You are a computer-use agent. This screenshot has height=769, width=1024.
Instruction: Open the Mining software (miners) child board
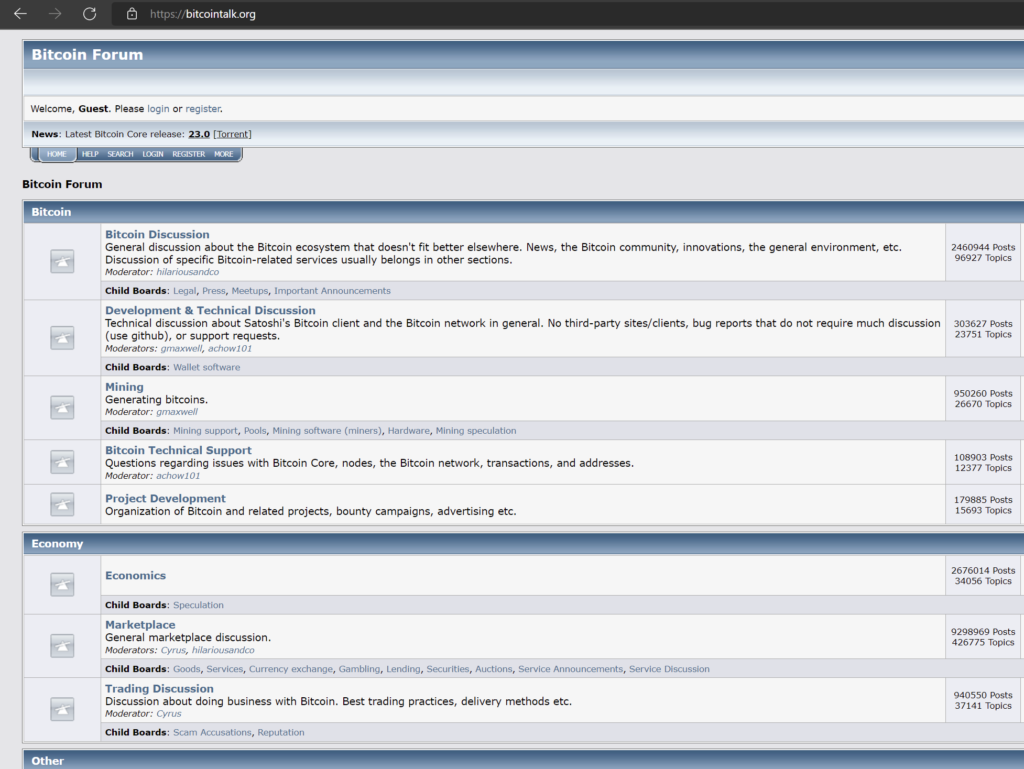327,431
